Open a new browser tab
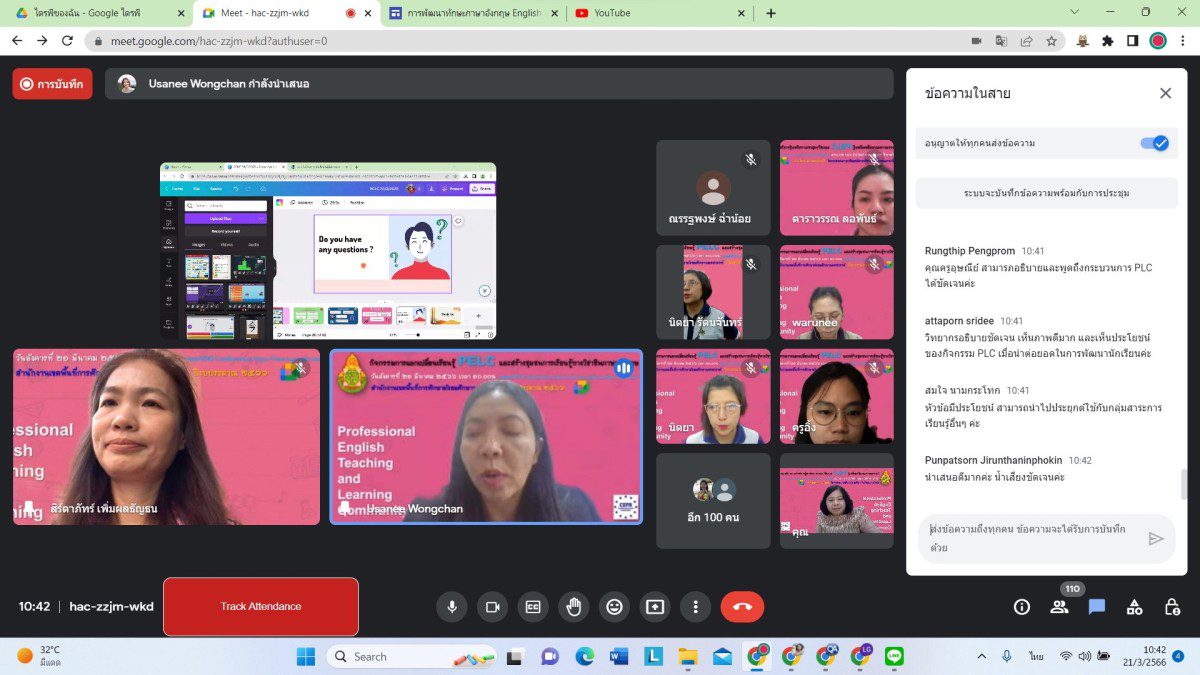The image size is (1200, 675). pyautogui.click(x=770, y=13)
